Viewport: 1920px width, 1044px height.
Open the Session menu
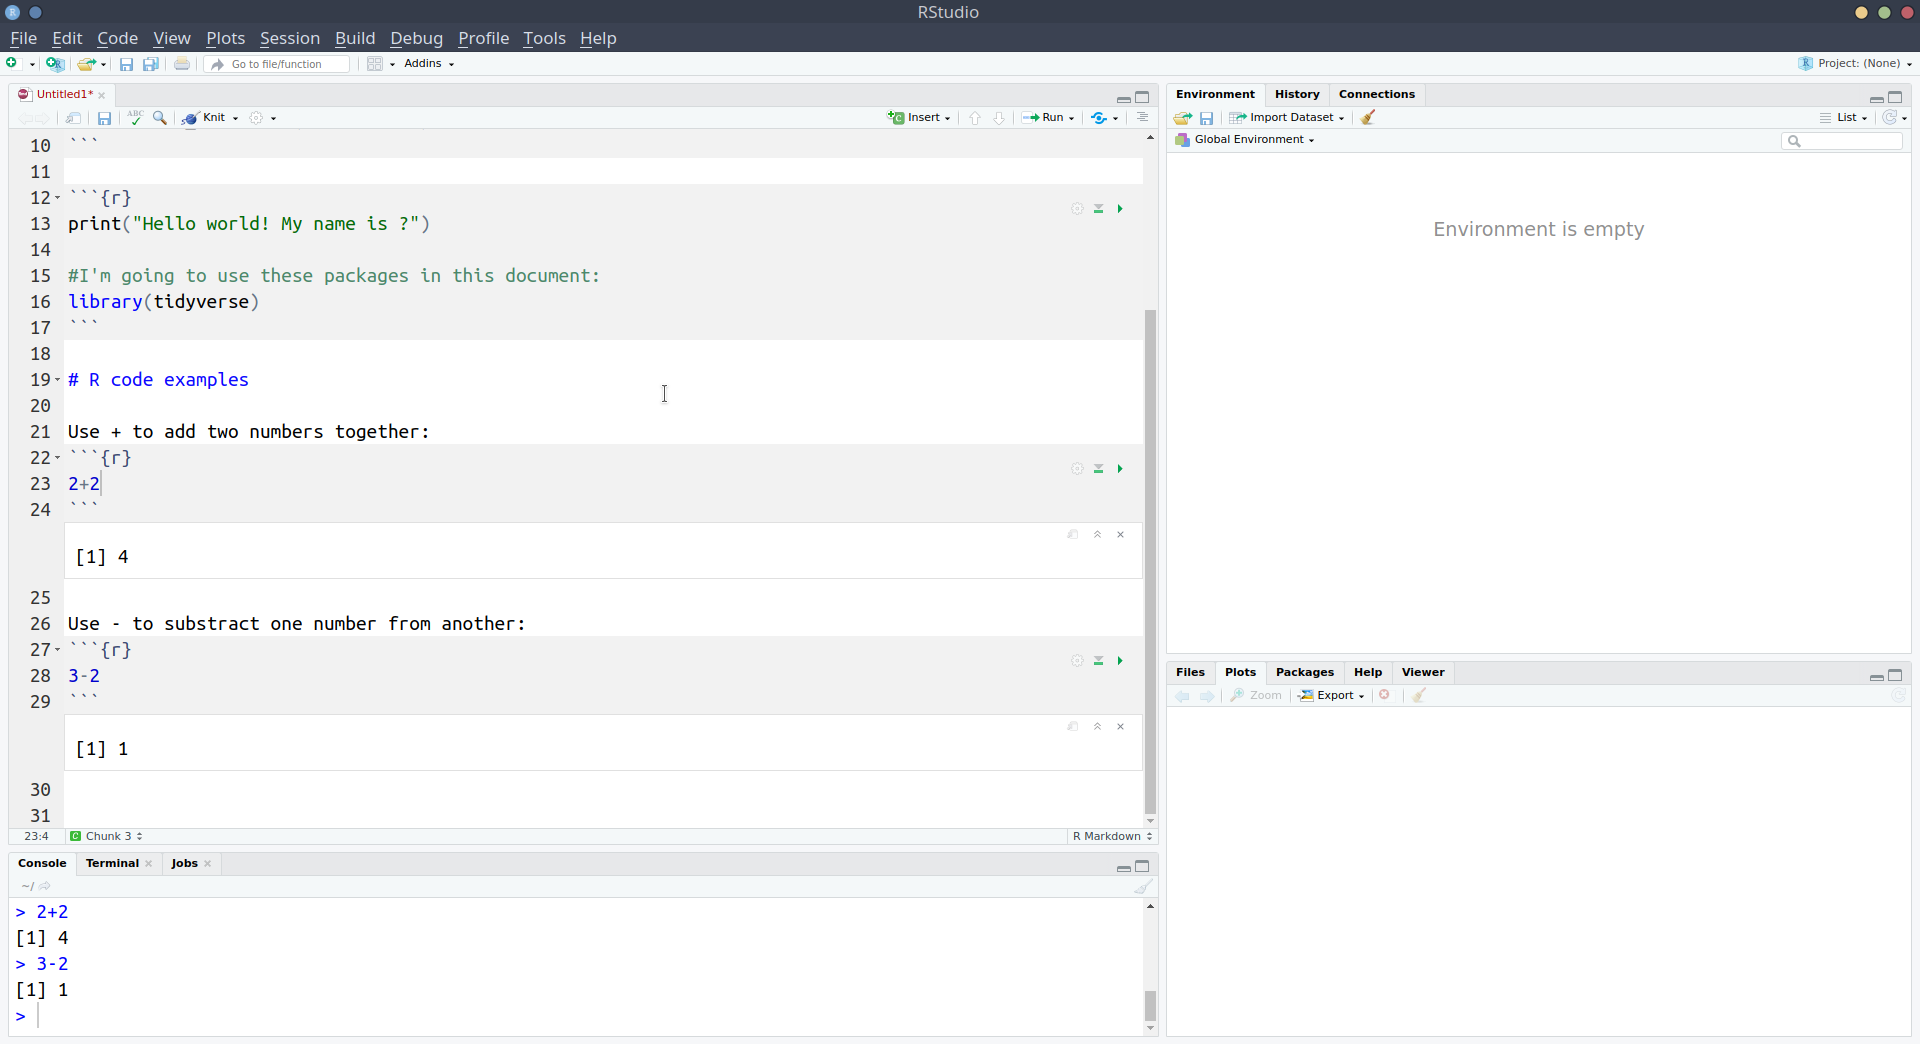289,38
